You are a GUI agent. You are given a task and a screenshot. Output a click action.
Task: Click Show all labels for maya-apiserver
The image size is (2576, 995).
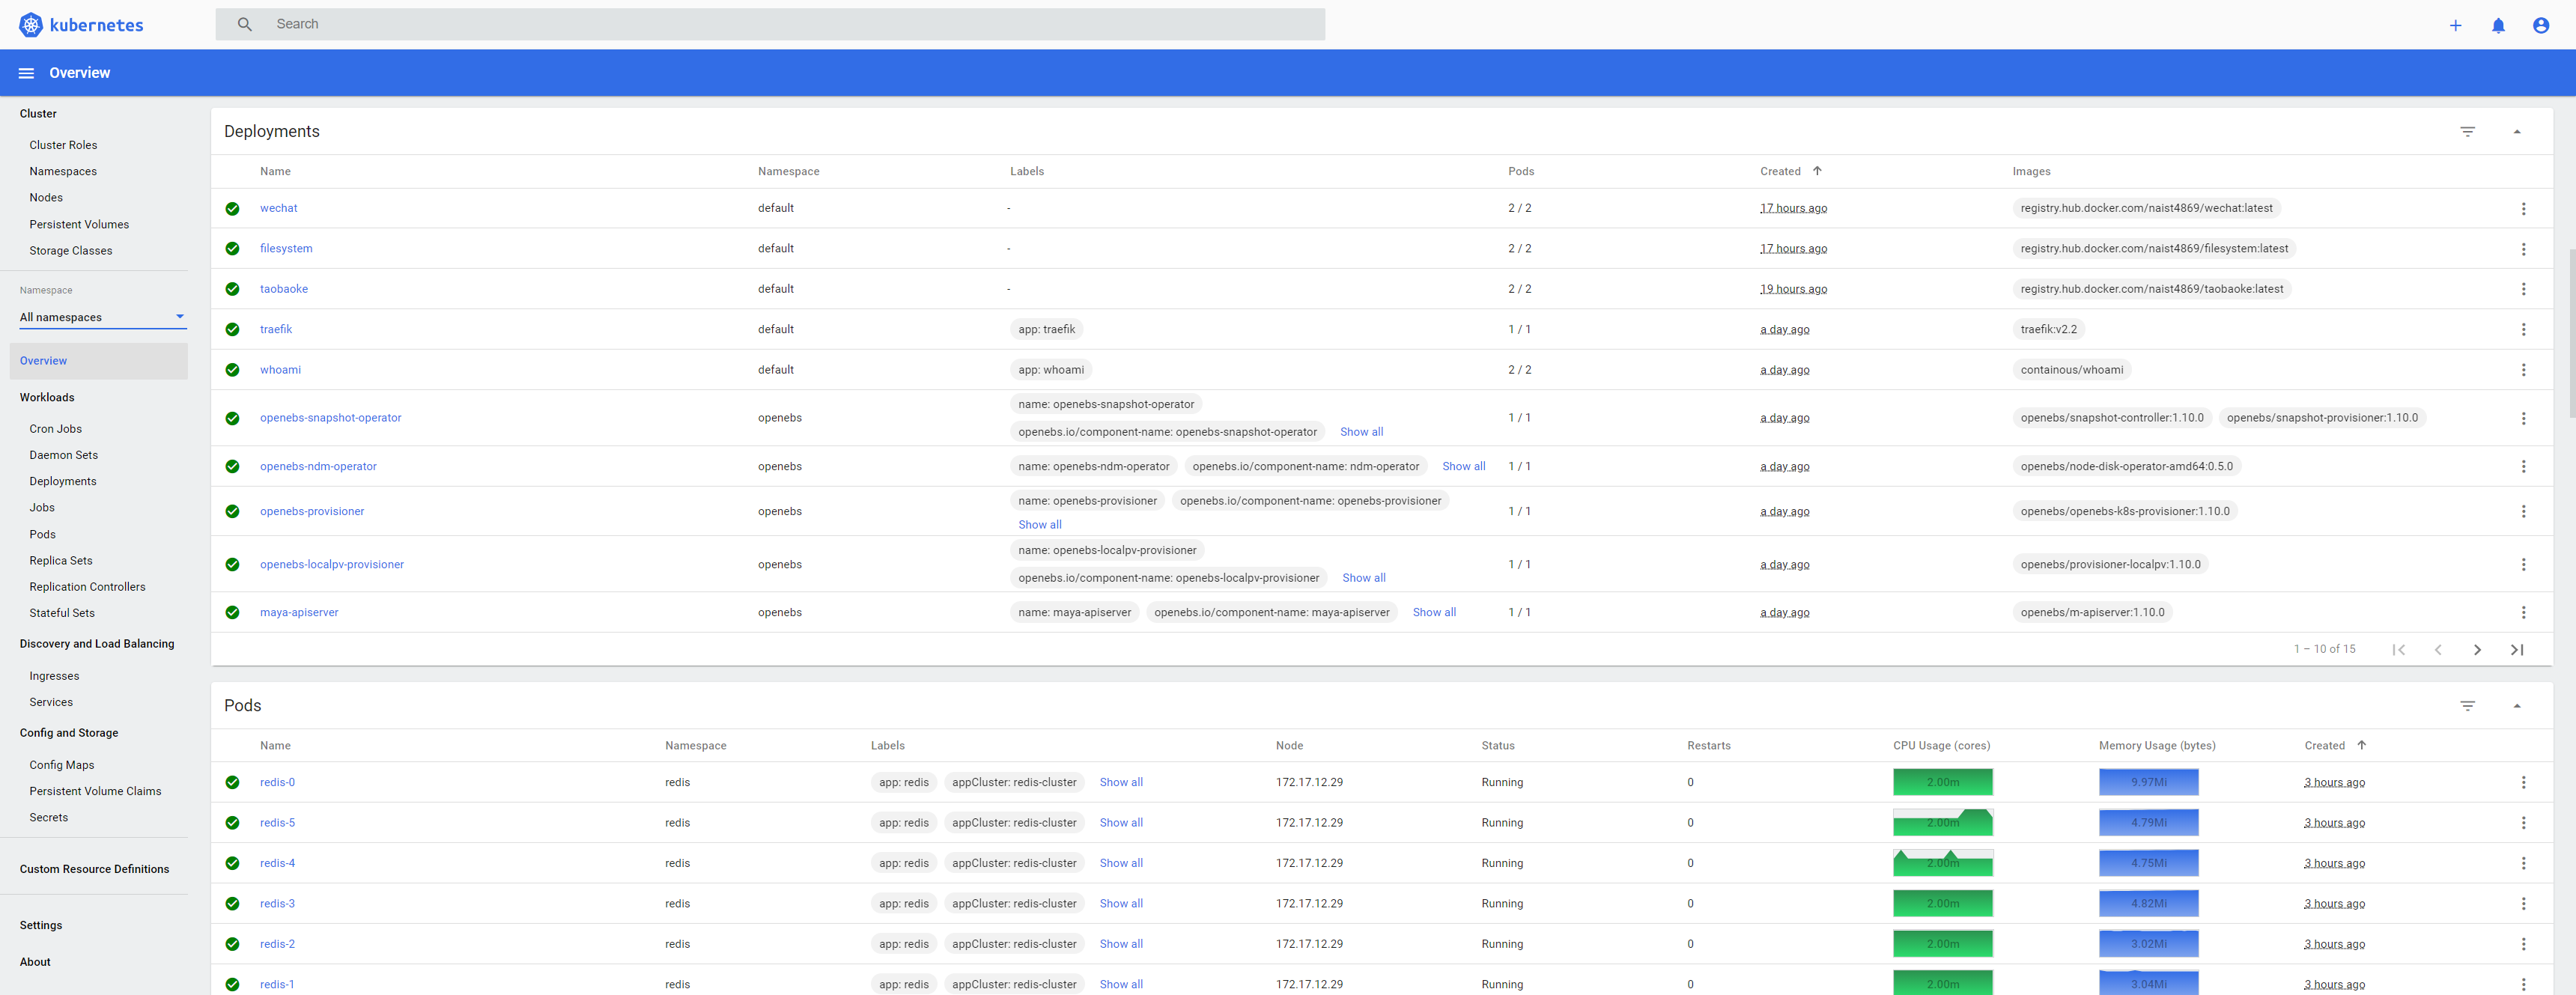[x=1433, y=612]
